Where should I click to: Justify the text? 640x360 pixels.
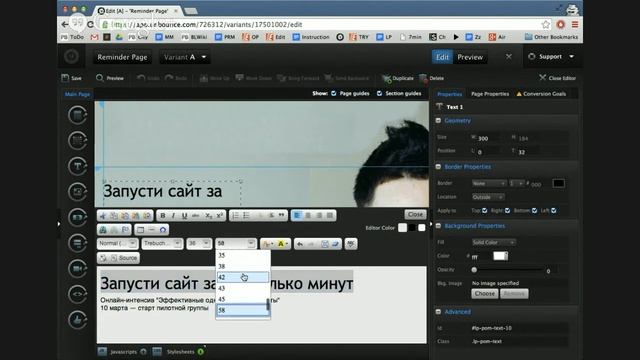(x=330, y=216)
